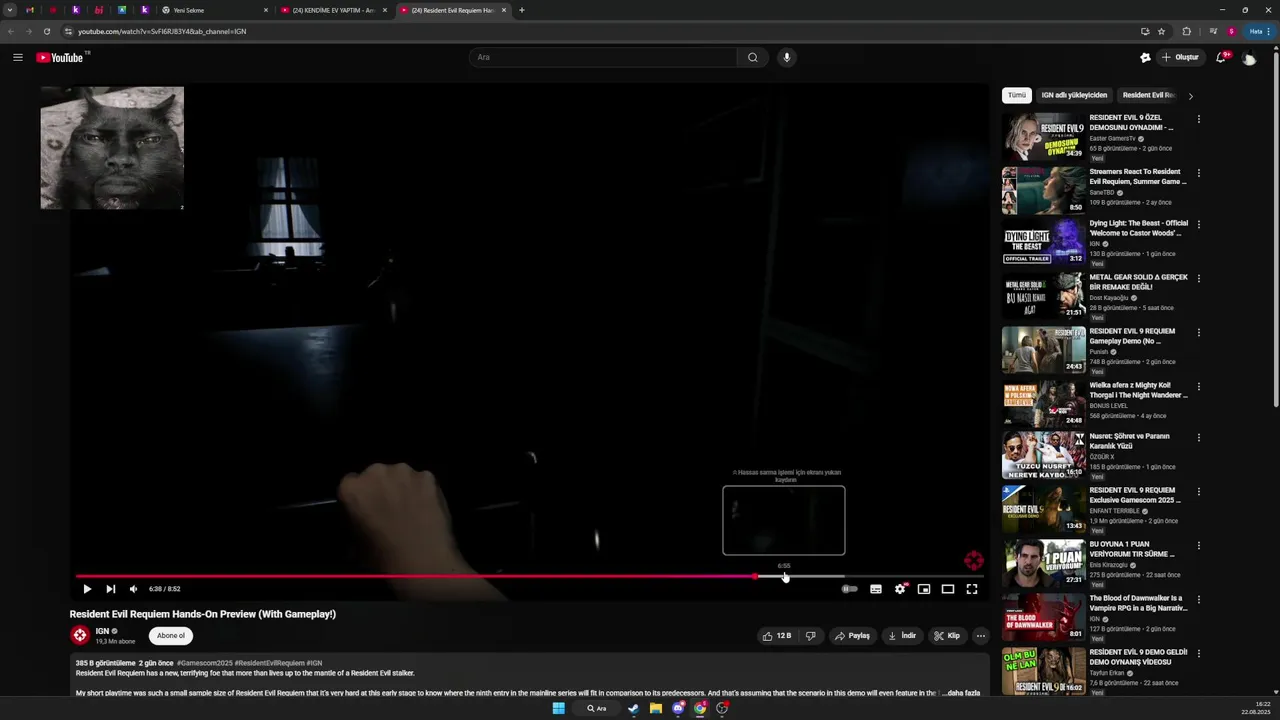Open options for Wielka afera z Mighty Koll video
This screenshot has width=1280, height=720.
click(x=1198, y=387)
